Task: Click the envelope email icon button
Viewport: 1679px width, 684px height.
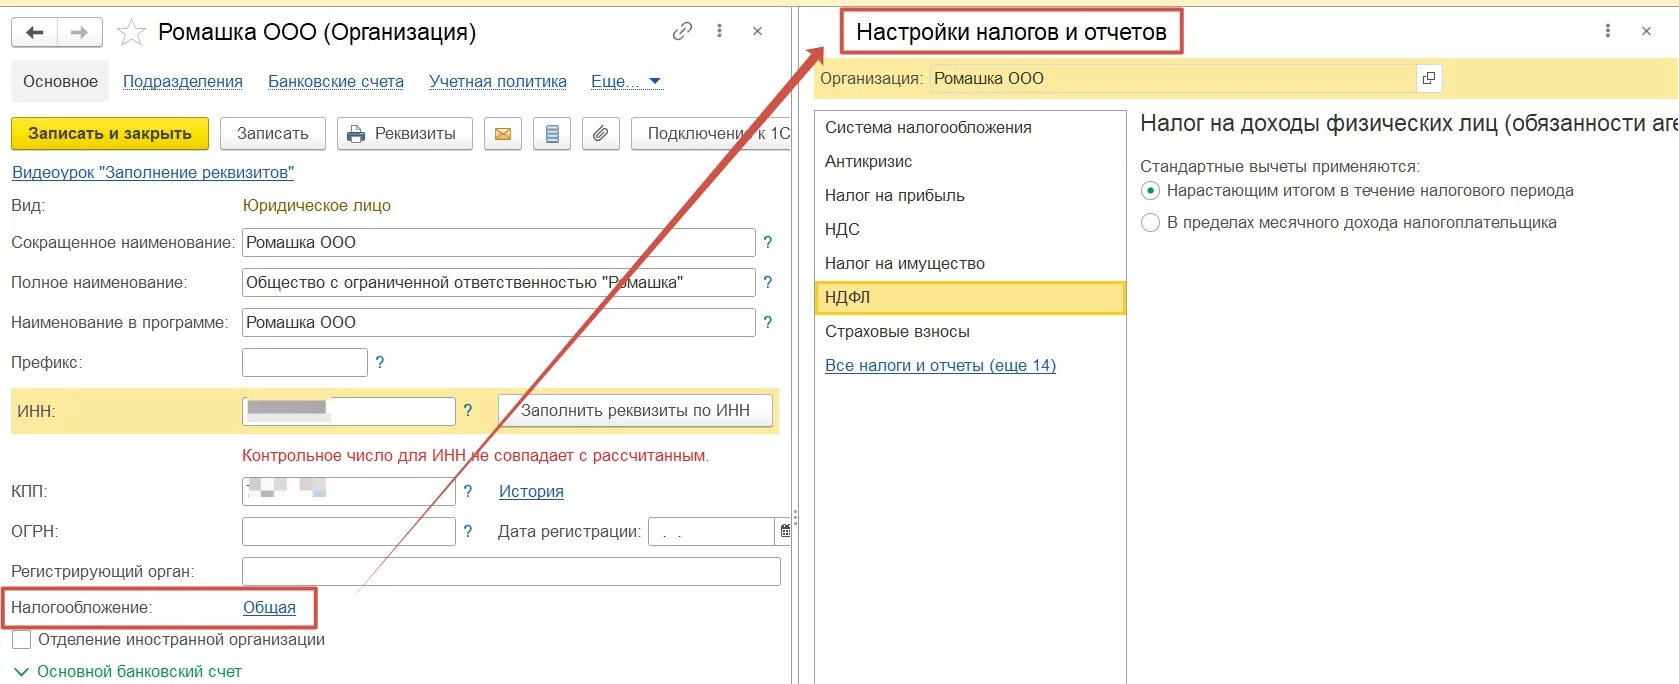Action: 503,134
